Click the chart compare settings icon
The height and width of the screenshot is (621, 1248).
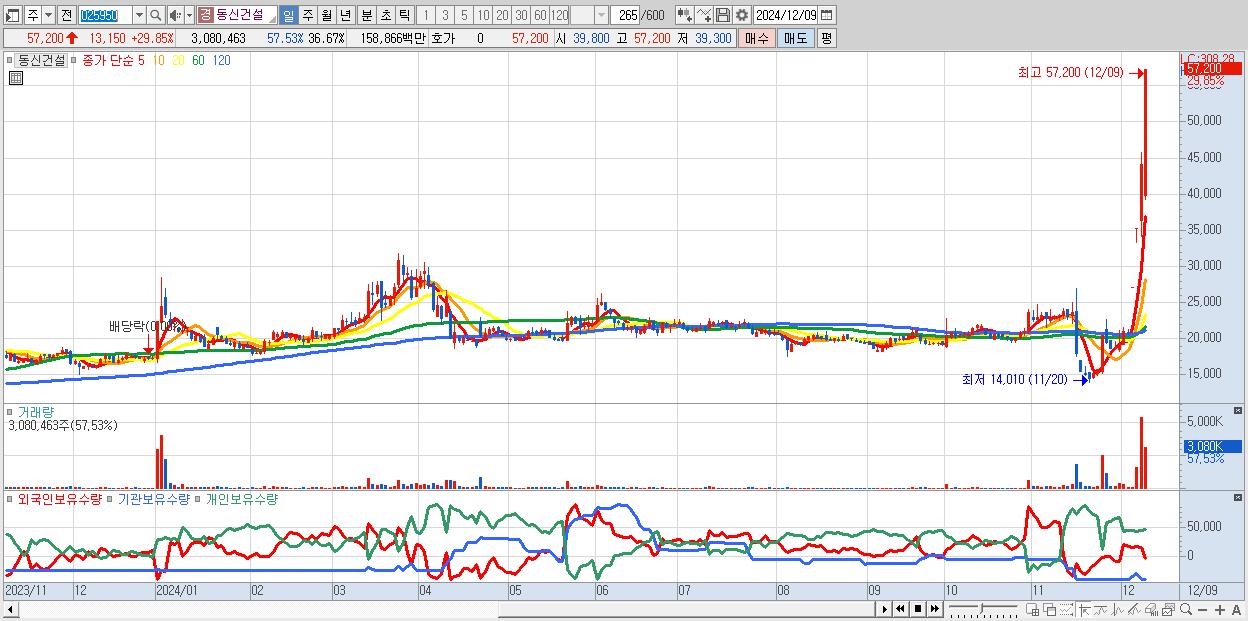(684, 15)
